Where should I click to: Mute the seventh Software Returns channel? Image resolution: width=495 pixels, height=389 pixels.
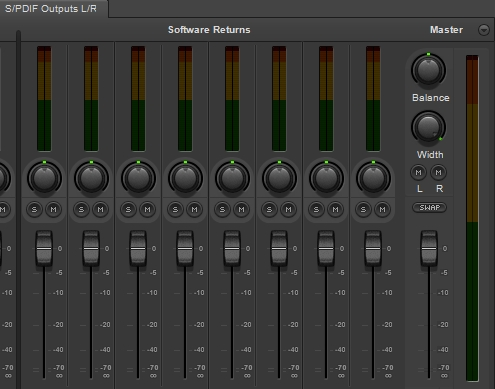(x=335, y=209)
